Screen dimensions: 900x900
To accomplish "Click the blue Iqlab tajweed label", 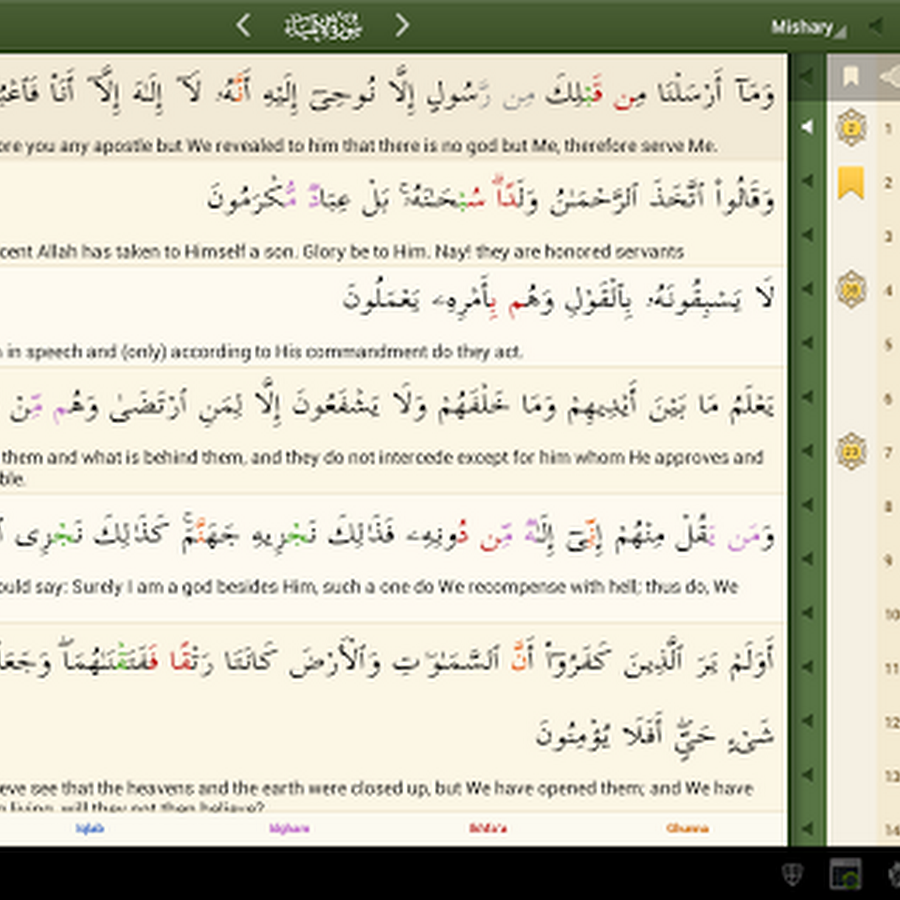I will click(90, 828).
